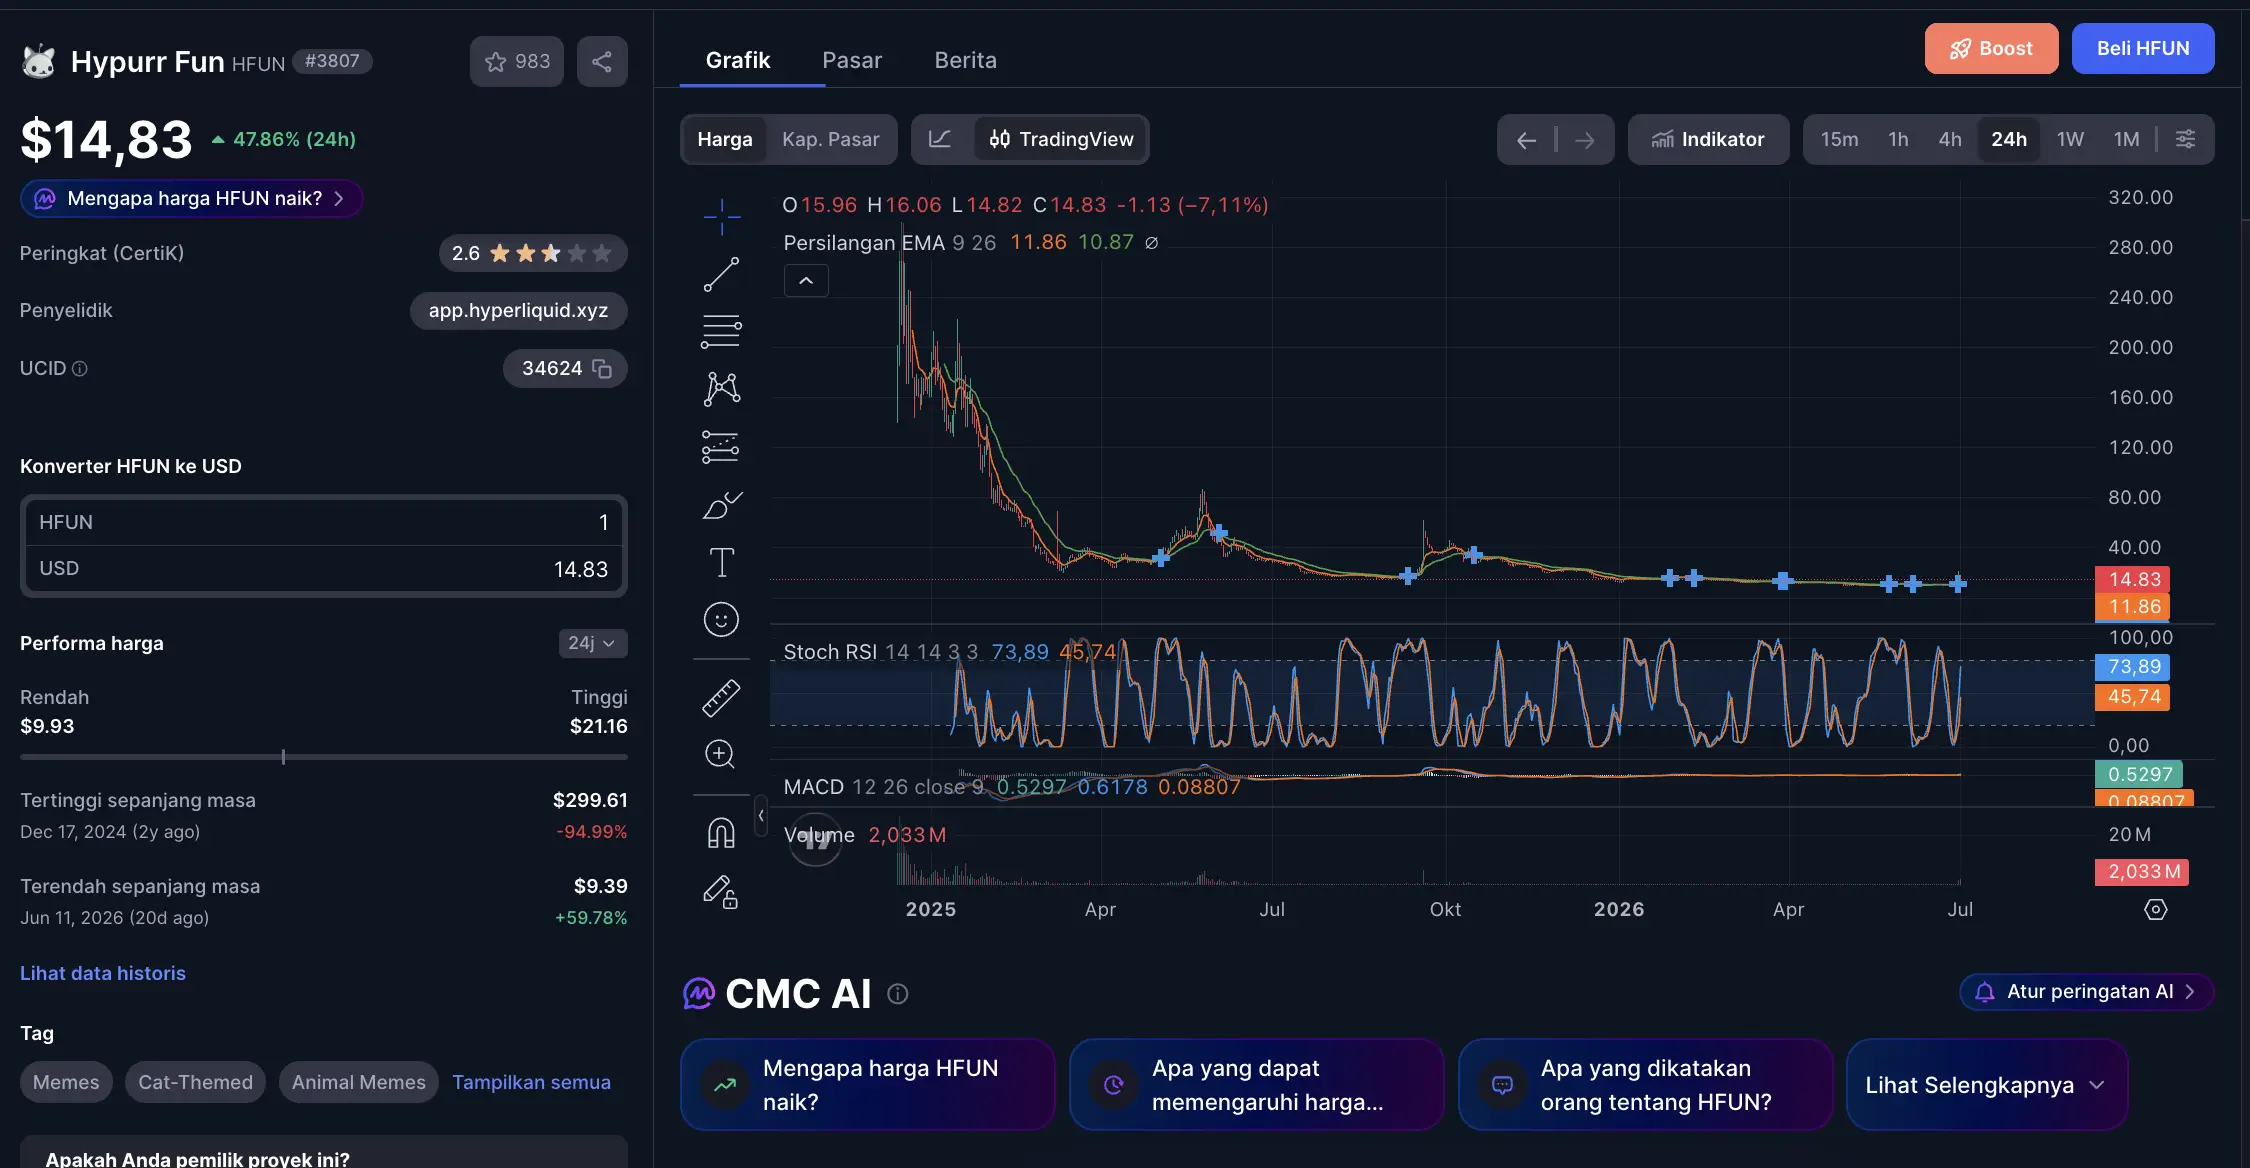Click Tampilkan semua tags link
The height and width of the screenshot is (1168, 2250).
click(531, 1082)
